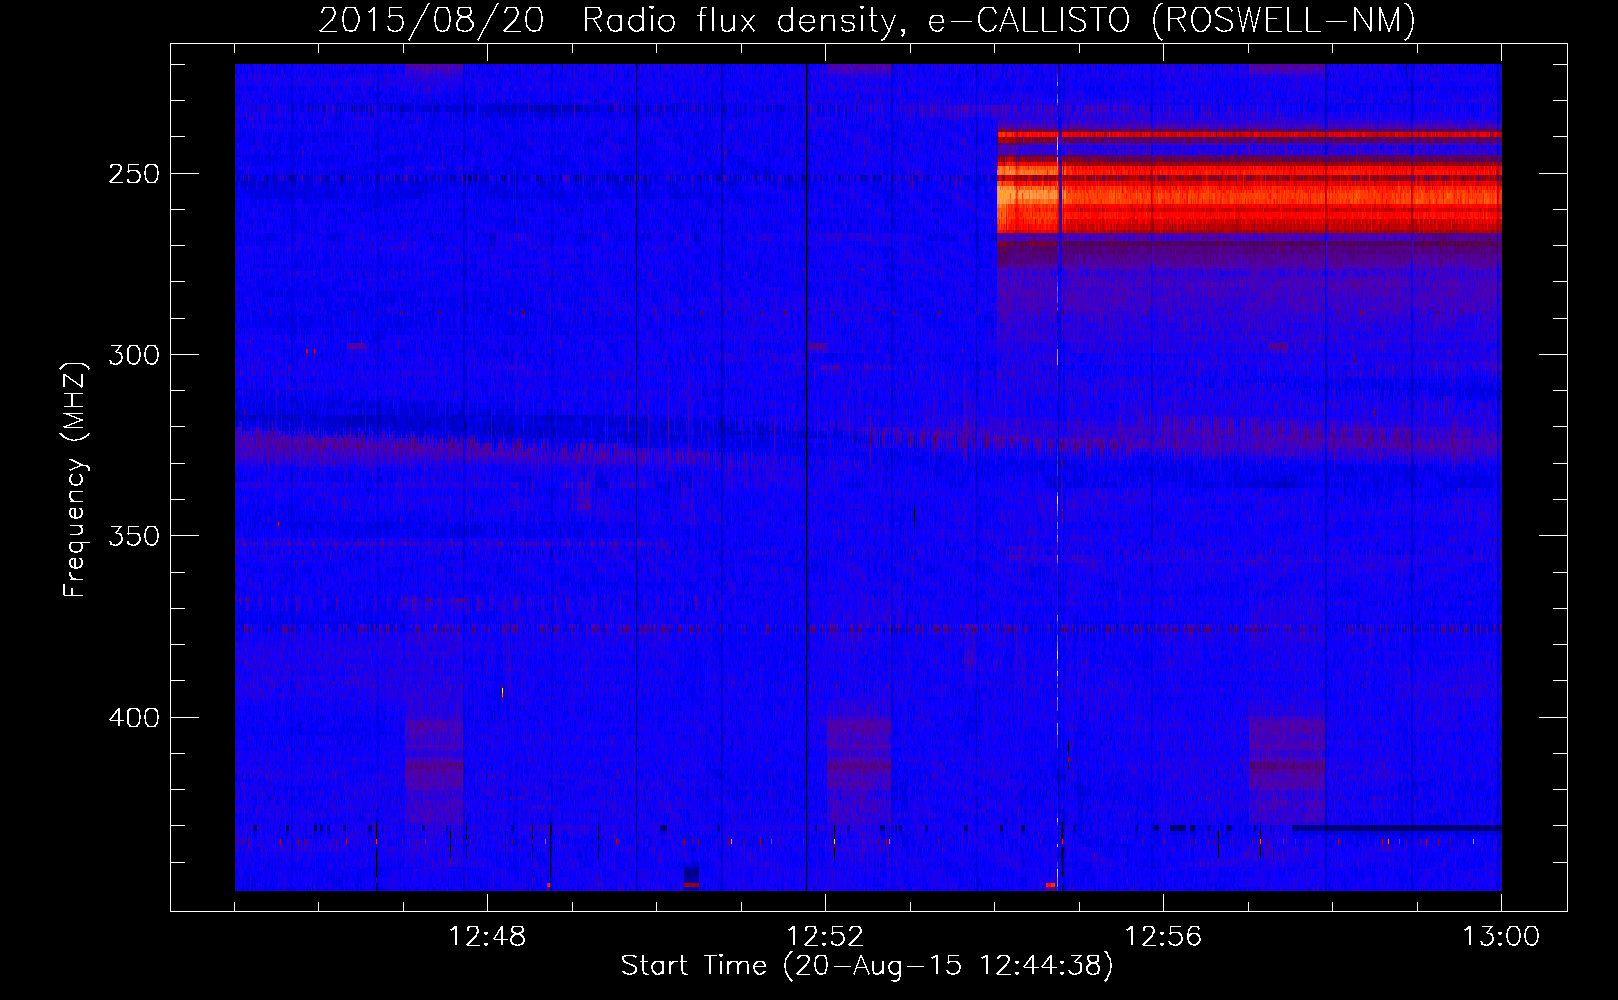Click the "2015/08/20" date in the title
This screenshot has width=1618, height=1000.
[431, 20]
